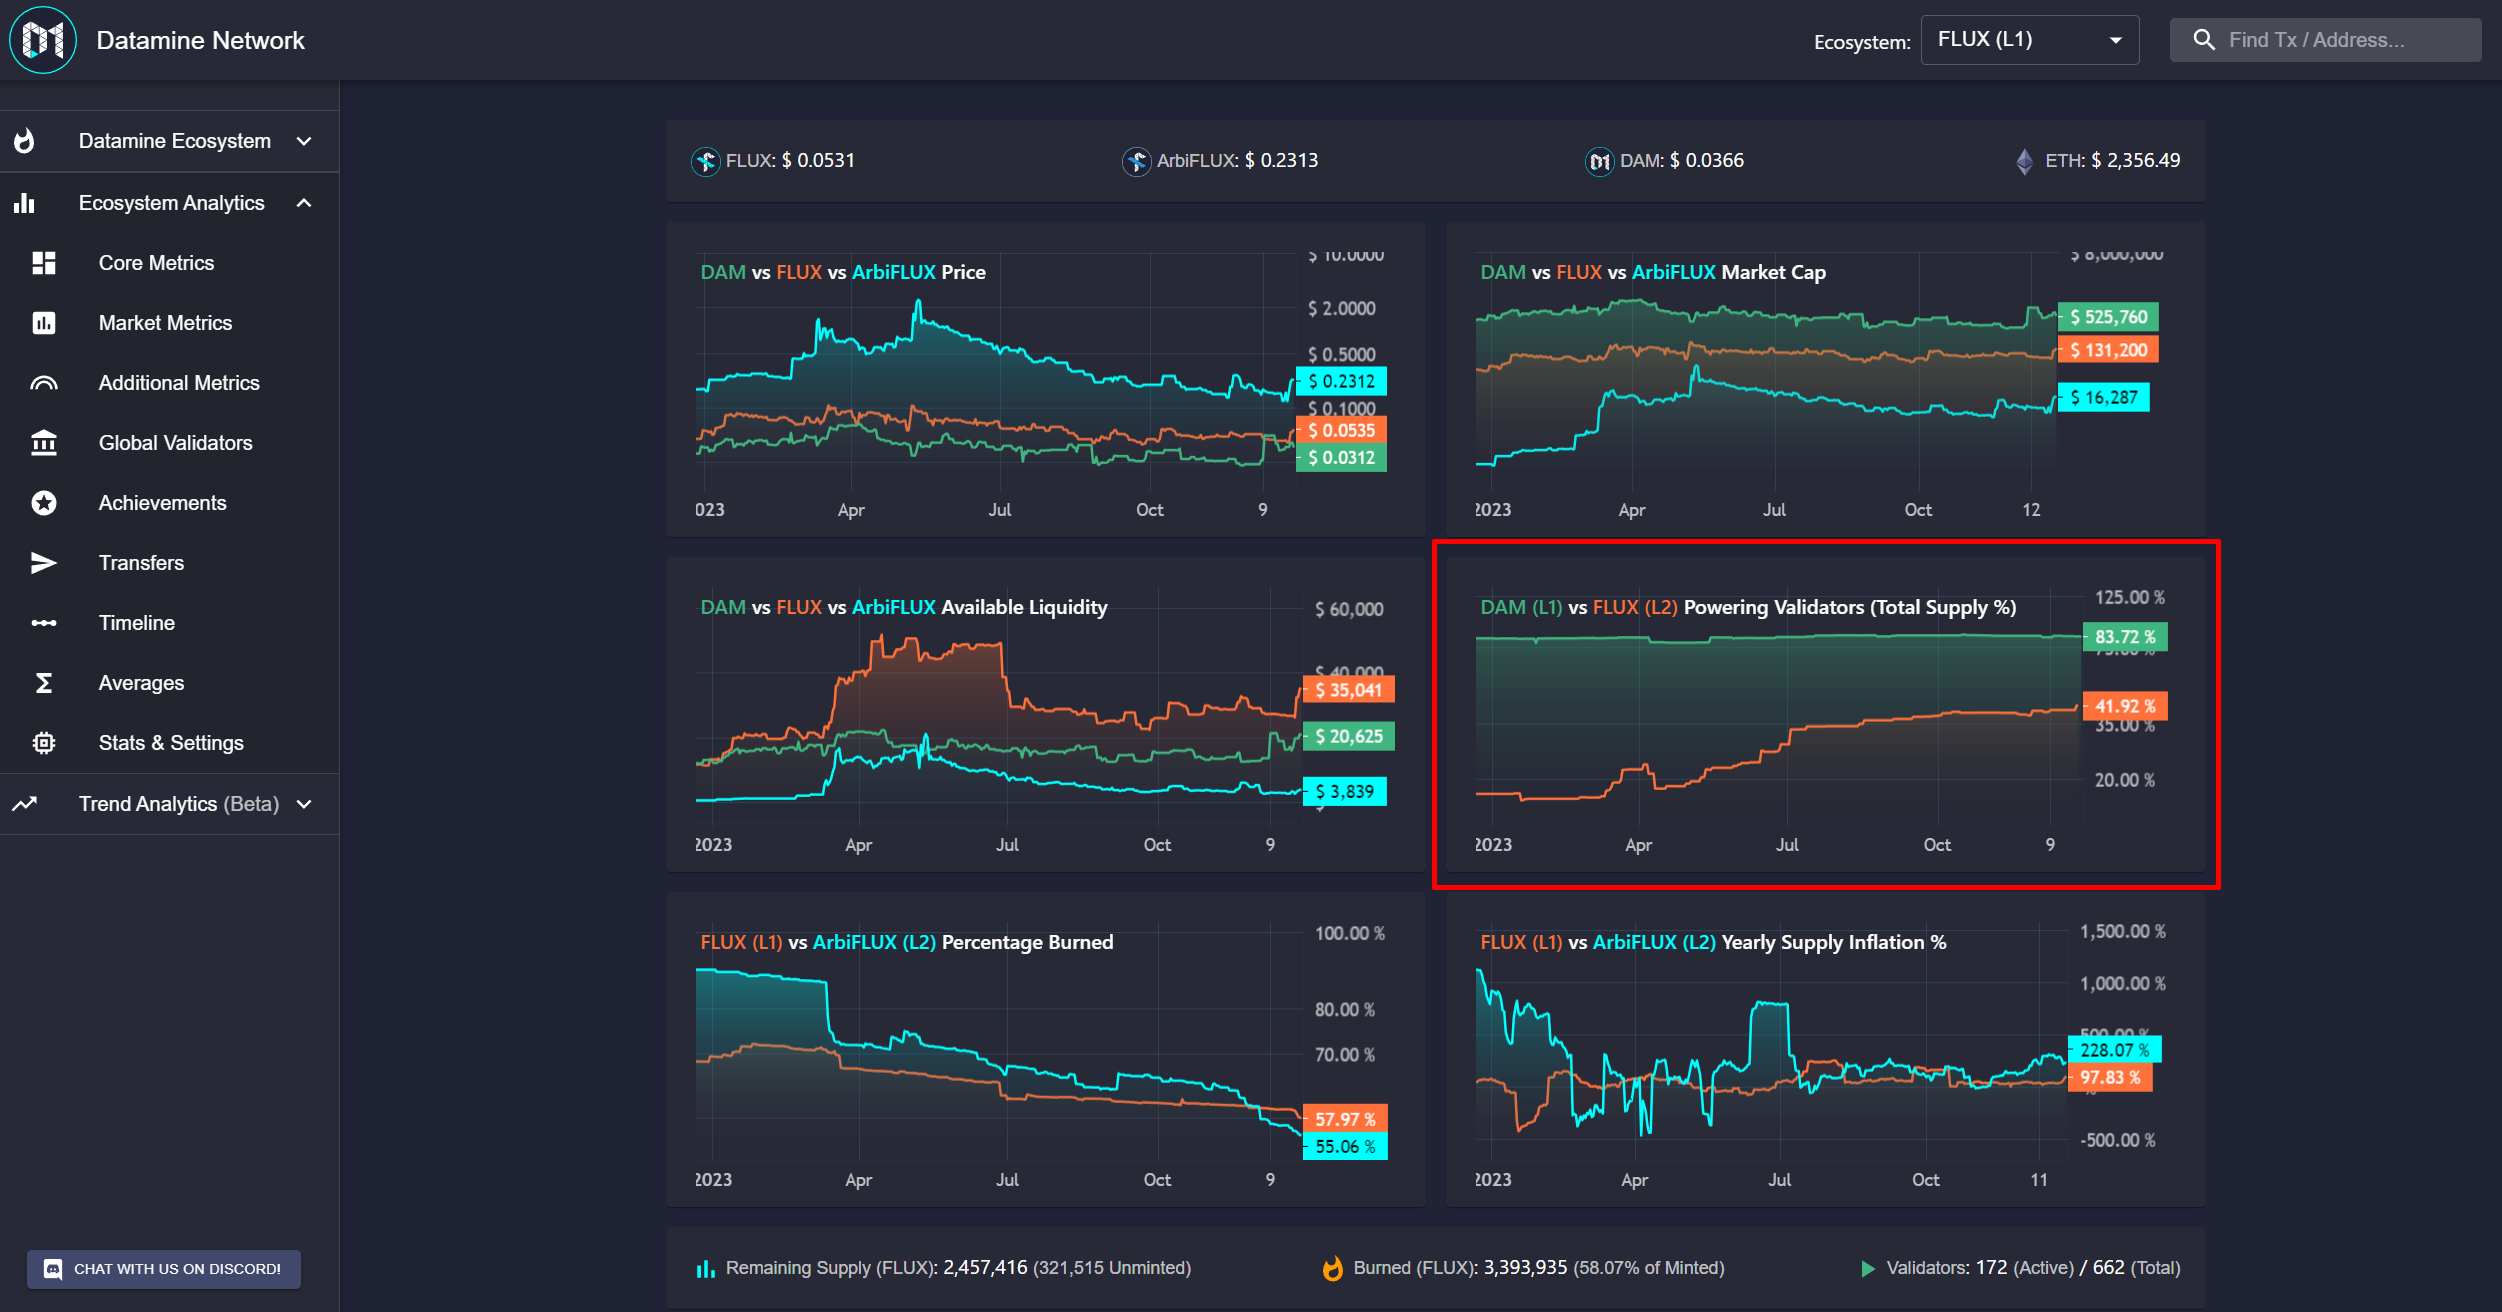
Task: Click the Achievements star icon
Action: tap(44, 503)
